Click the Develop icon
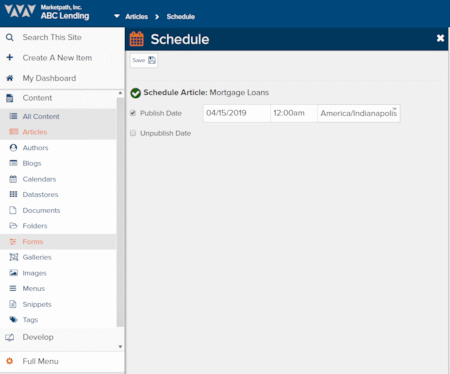Viewport: 450px width, 374px height. [x=10, y=337]
